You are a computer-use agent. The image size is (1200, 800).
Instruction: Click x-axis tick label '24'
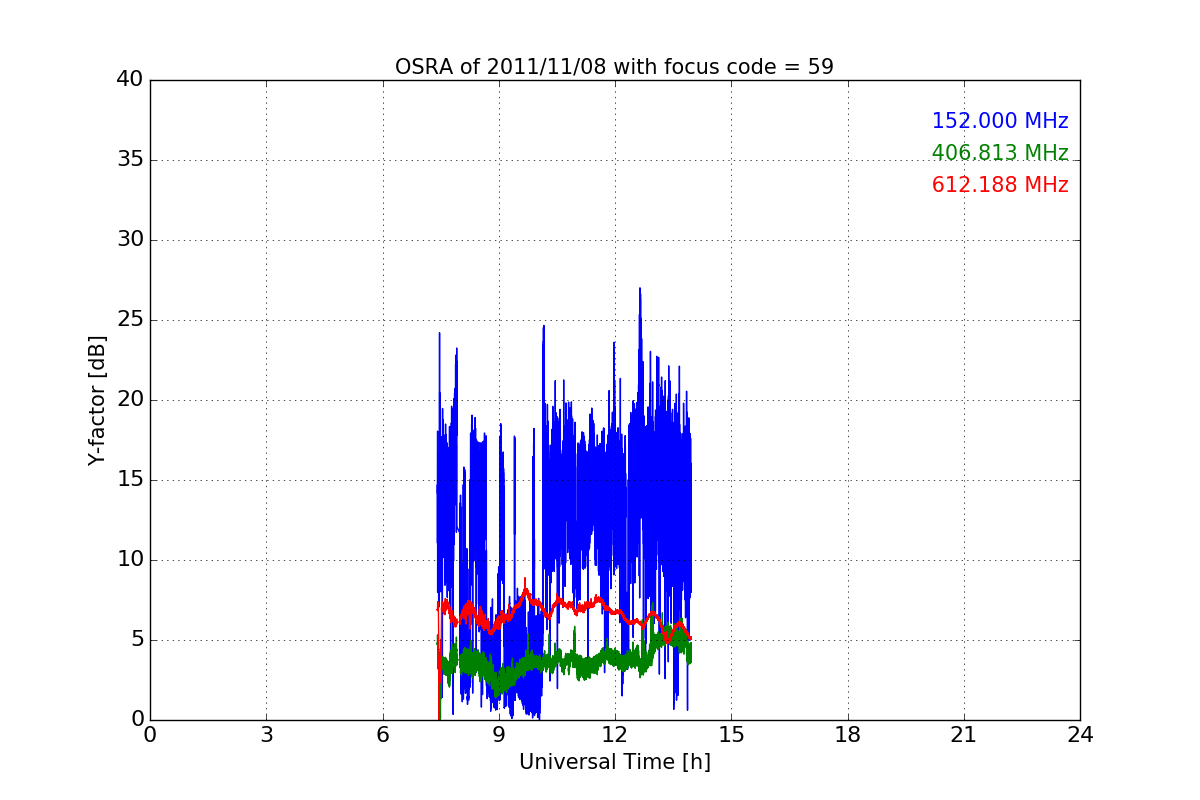(x=1080, y=735)
